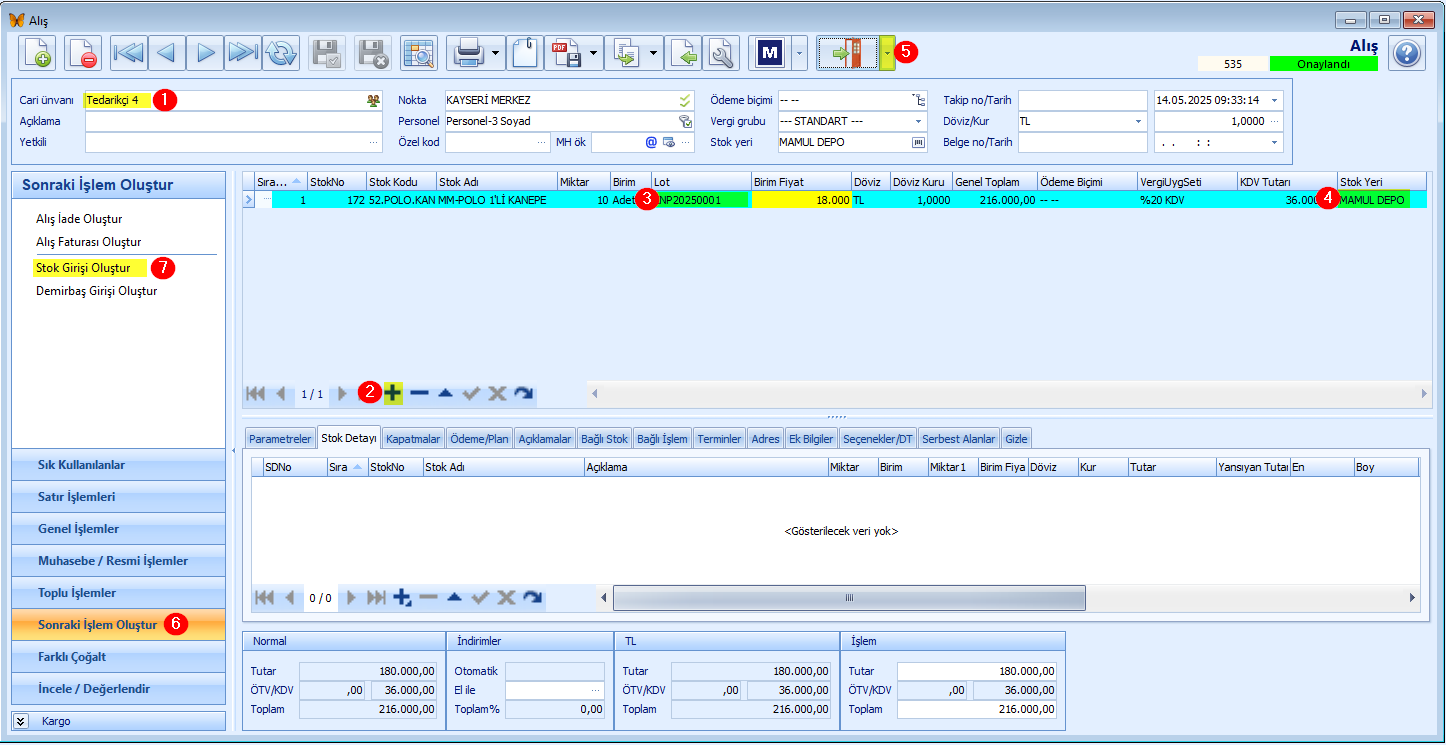Expand the Kargo panel chevron
1446x745 pixels.
click(21, 721)
